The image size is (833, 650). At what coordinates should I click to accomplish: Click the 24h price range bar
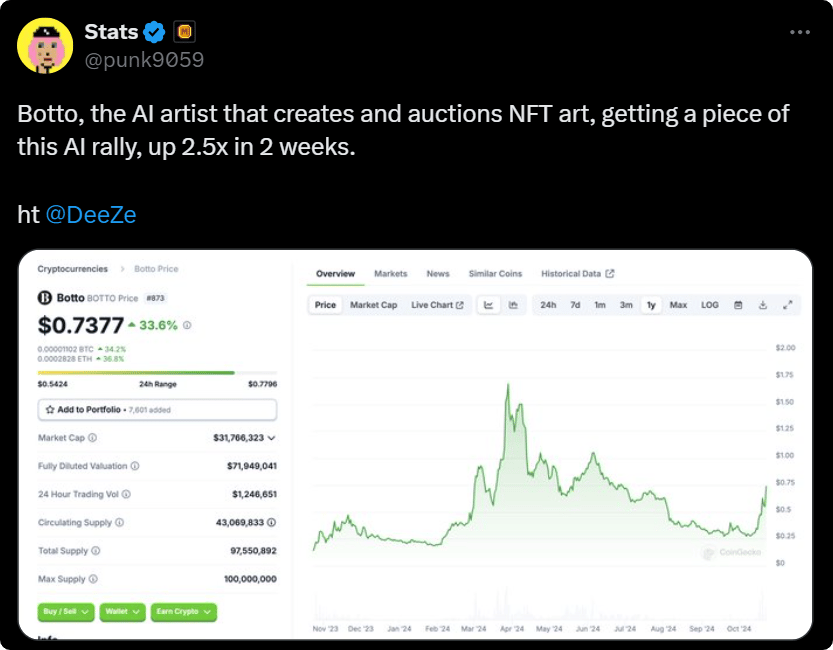coord(157,373)
